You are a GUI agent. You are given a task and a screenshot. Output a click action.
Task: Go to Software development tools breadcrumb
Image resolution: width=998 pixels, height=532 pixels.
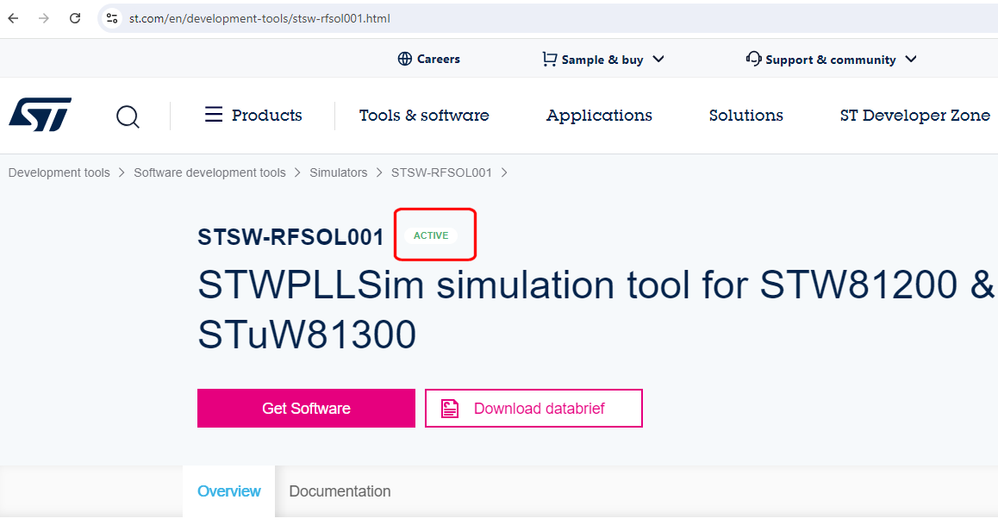209,173
